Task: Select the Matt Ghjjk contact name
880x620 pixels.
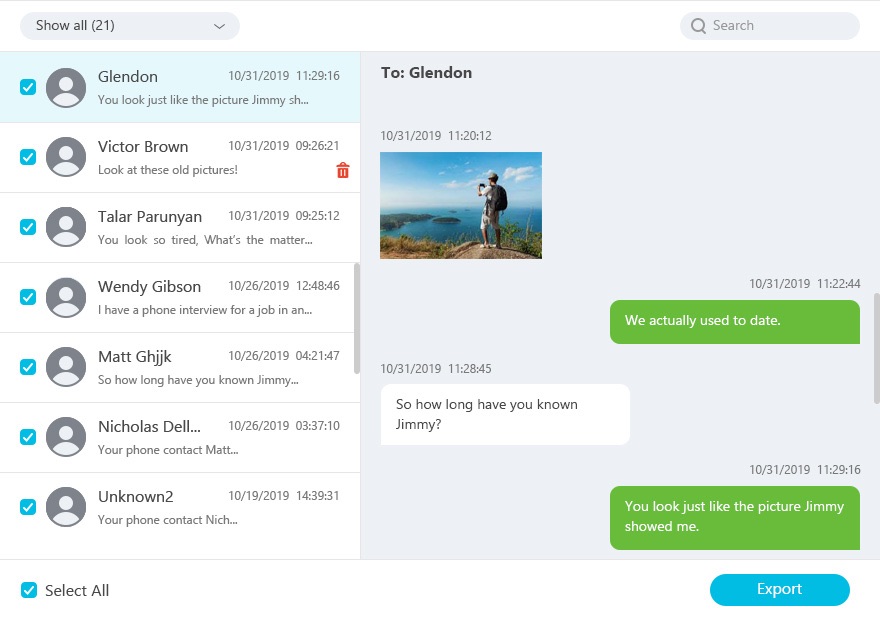Action: (x=135, y=357)
